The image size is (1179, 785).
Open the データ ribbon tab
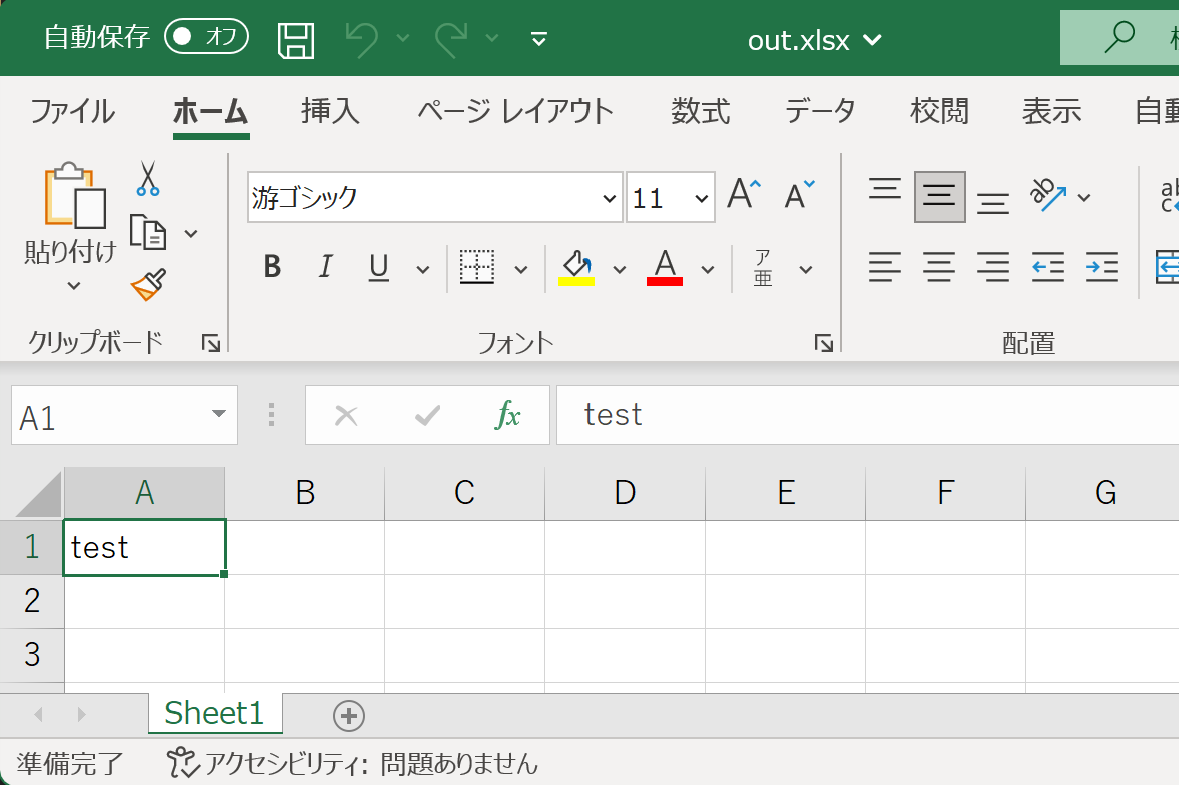pos(819,111)
